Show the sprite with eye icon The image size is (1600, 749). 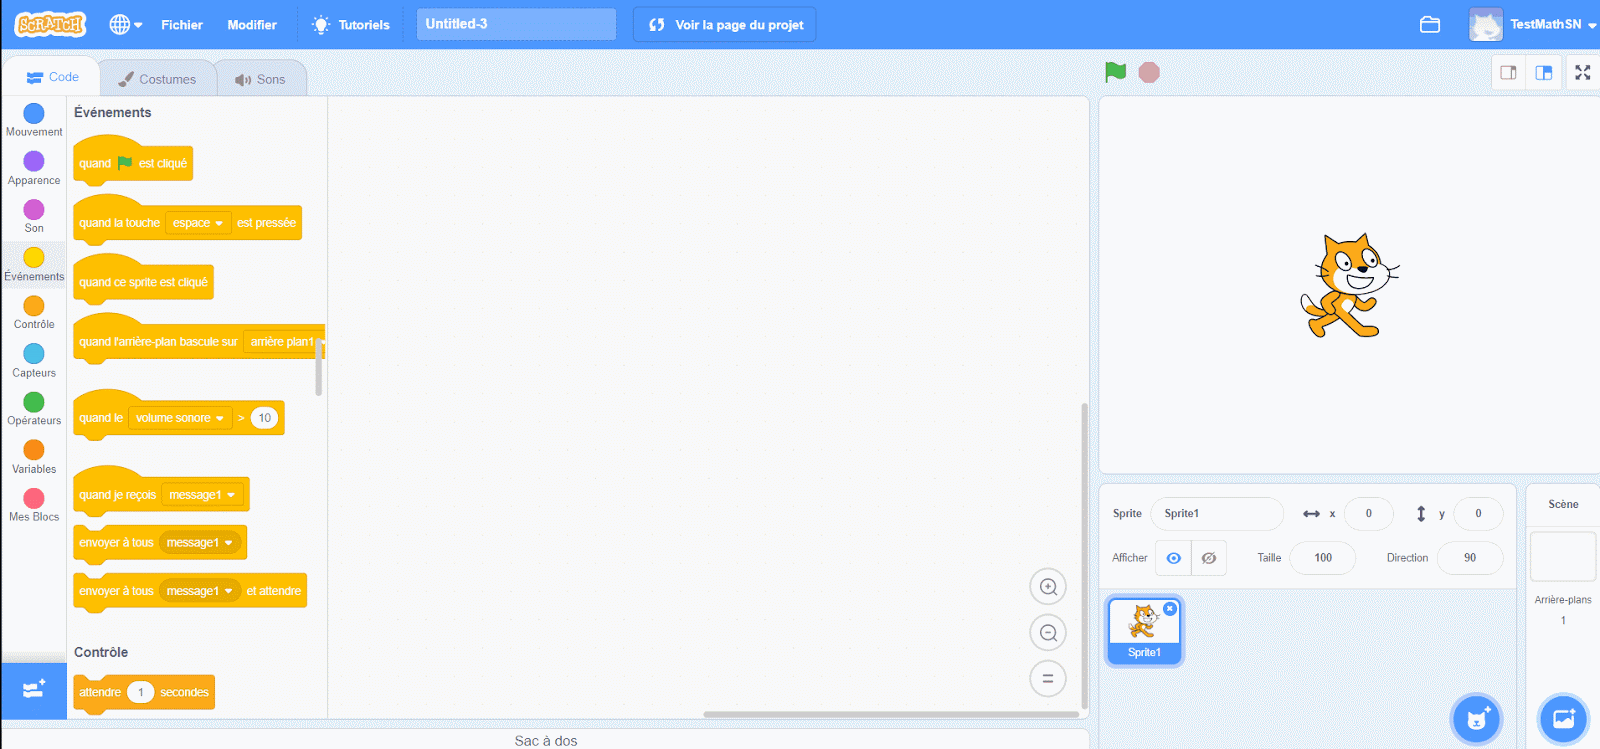1173,558
